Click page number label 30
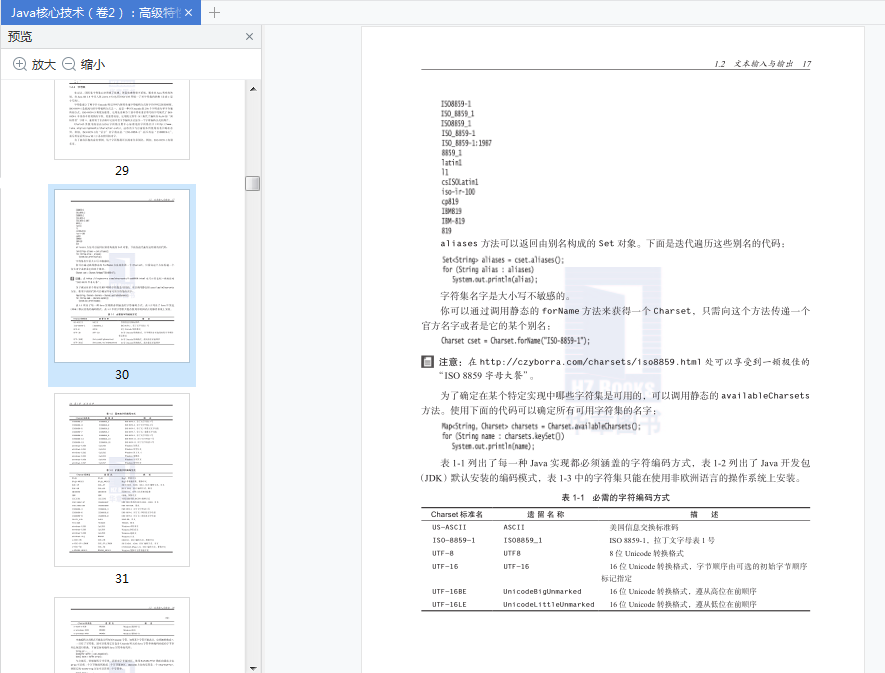The width and height of the screenshot is (885, 673). click(x=122, y=375)
